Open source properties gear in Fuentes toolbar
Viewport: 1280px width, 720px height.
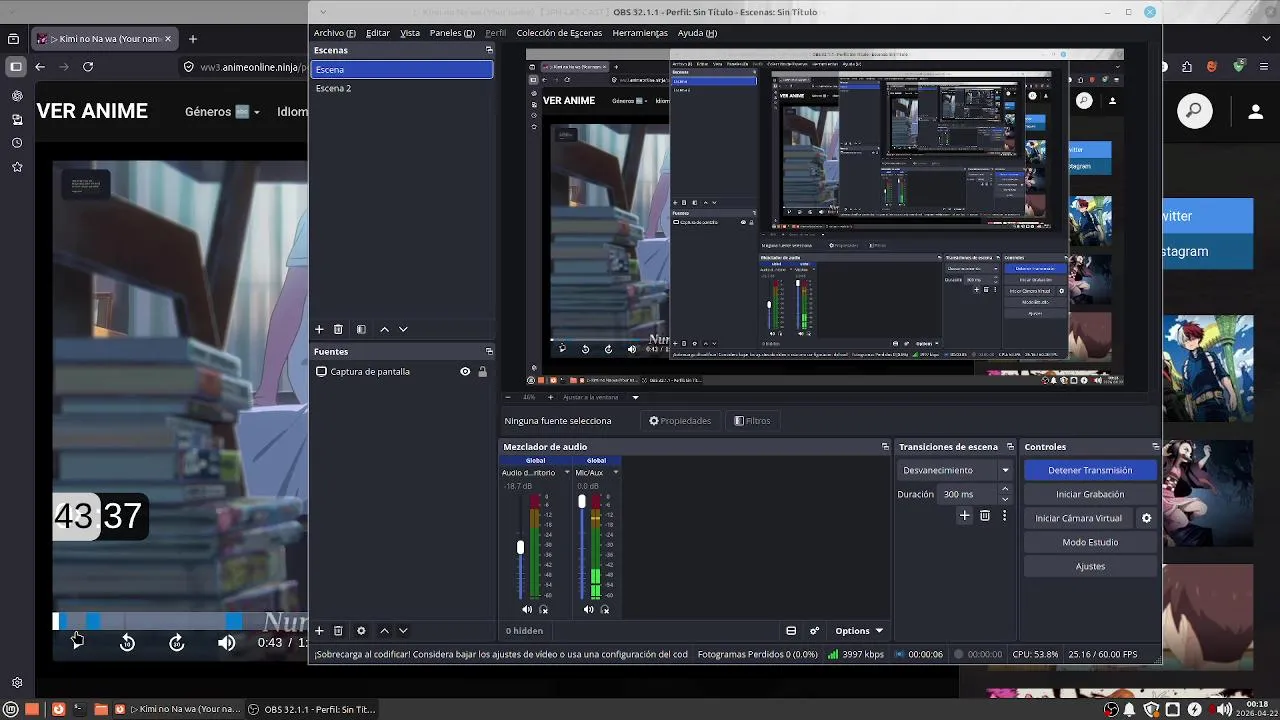[361, 631]
